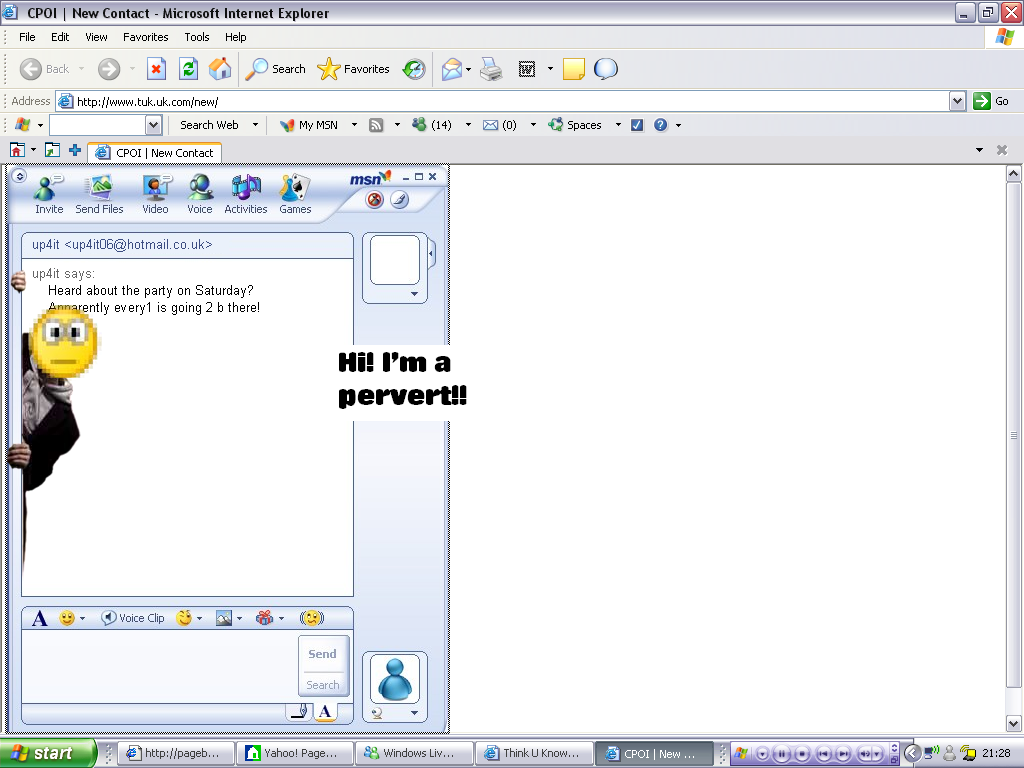Click the Stop icon in the browser toolbar
The width and height of the screenshot is (1024, 768).
click(156, 69)
